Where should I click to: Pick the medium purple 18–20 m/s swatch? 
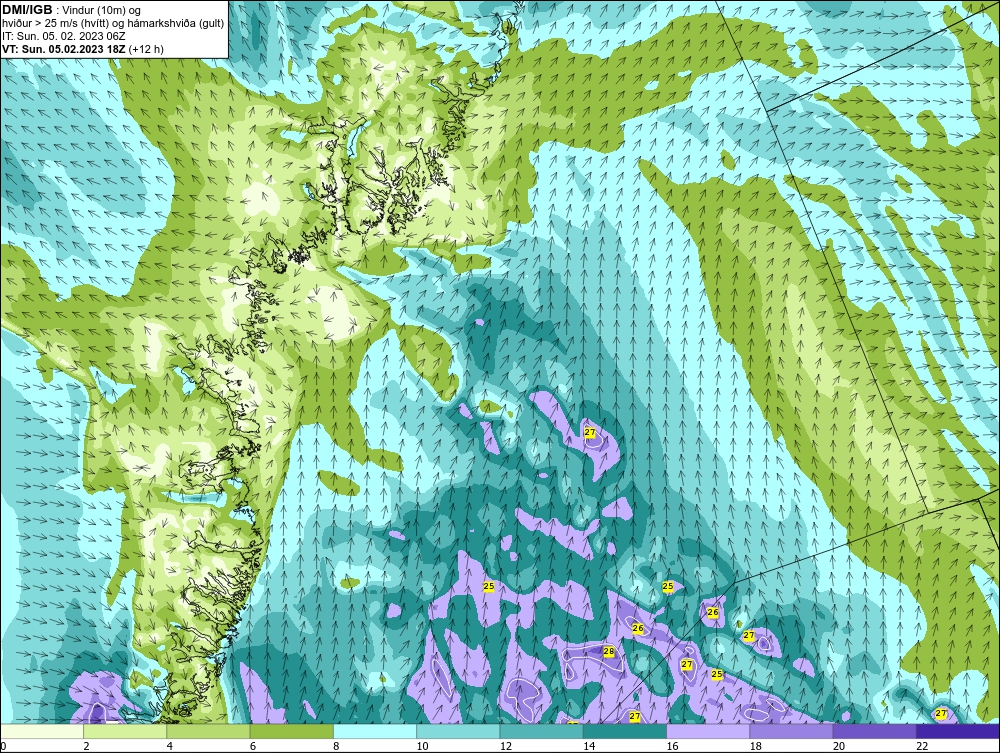pyautogui.click(x=791, y=731)
